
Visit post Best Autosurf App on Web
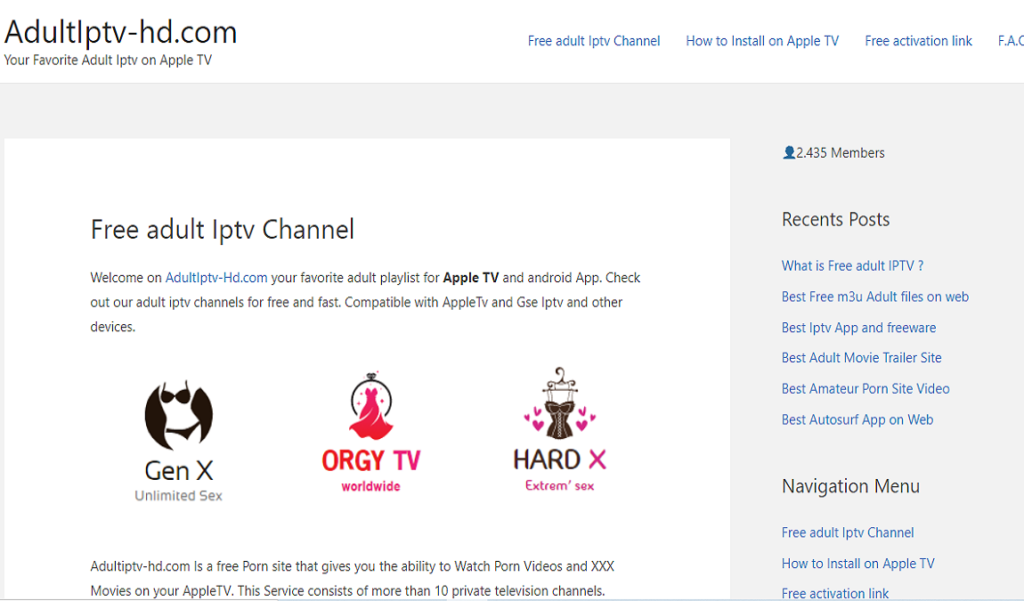(x=857, y=419)
